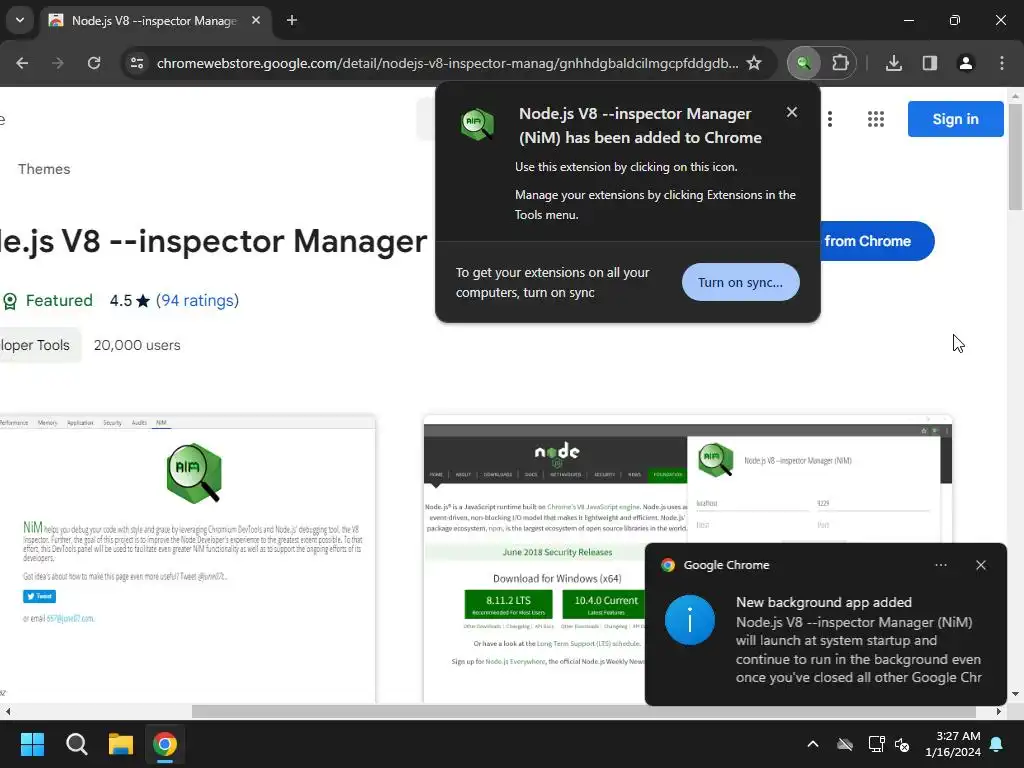Click Remove from Chrome button
Viewport: 1024px width, 768px height.
pyautogui.click(x=876, y=241)
